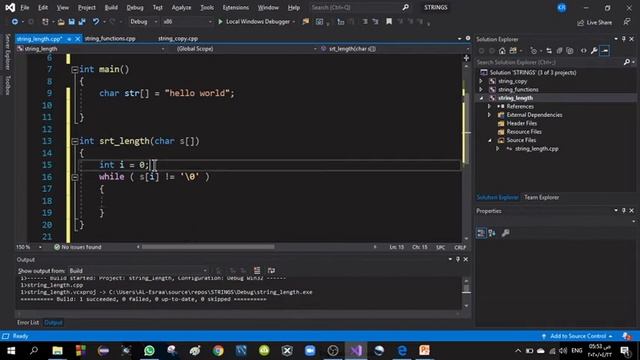Click Clear All icon in Output panel
Image resolution: width=640 pixels, height=360 pixels.
click(x=257, y=271)
